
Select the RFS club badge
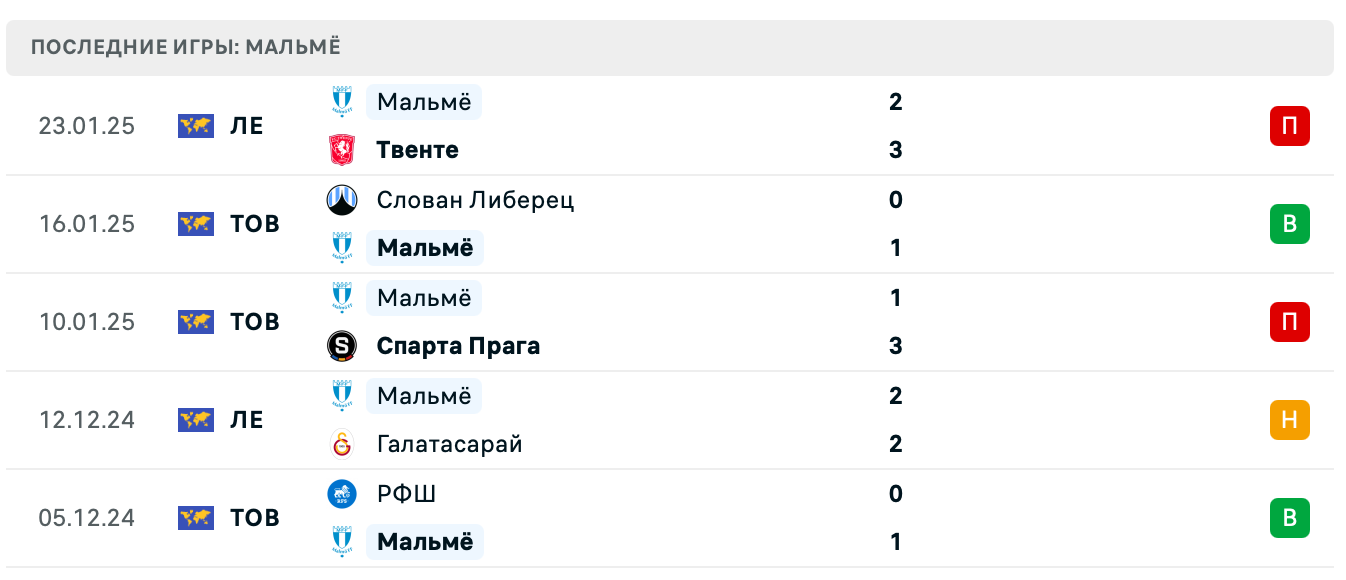pyautogui.click(x=342, y=493)
